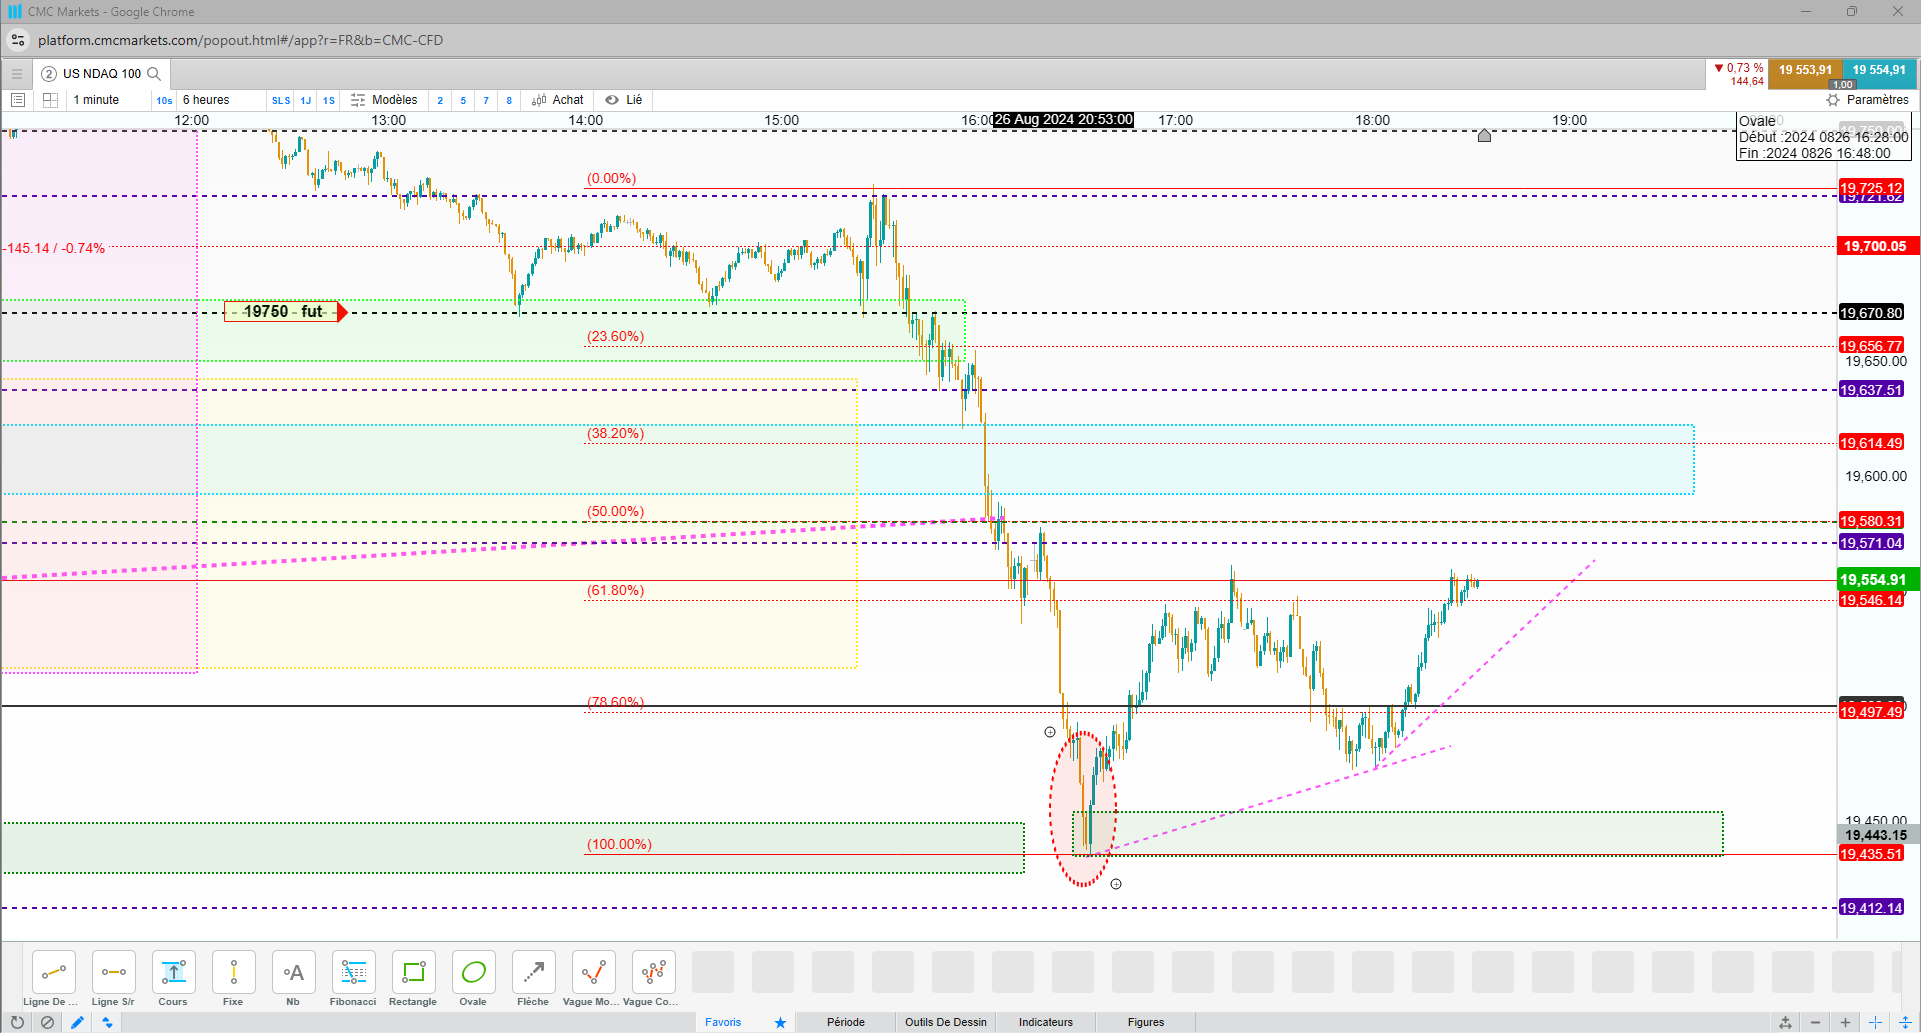Click the reset chart scale icon
Image resolution: width=1921 pixels, height=1033 pixels.
pyautogui.click(x=1785, y=1022)
